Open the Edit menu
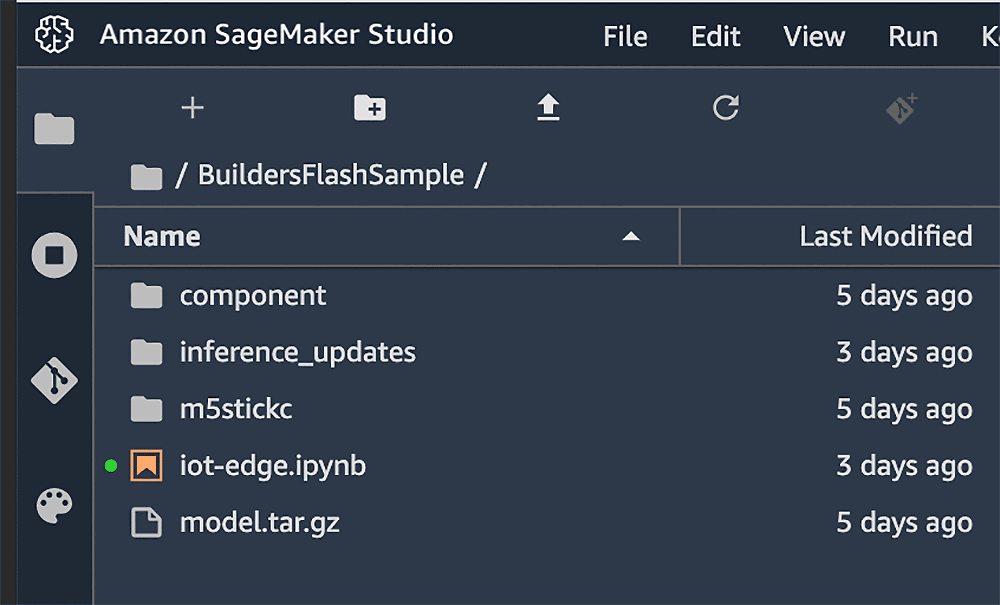 point(715,37)
